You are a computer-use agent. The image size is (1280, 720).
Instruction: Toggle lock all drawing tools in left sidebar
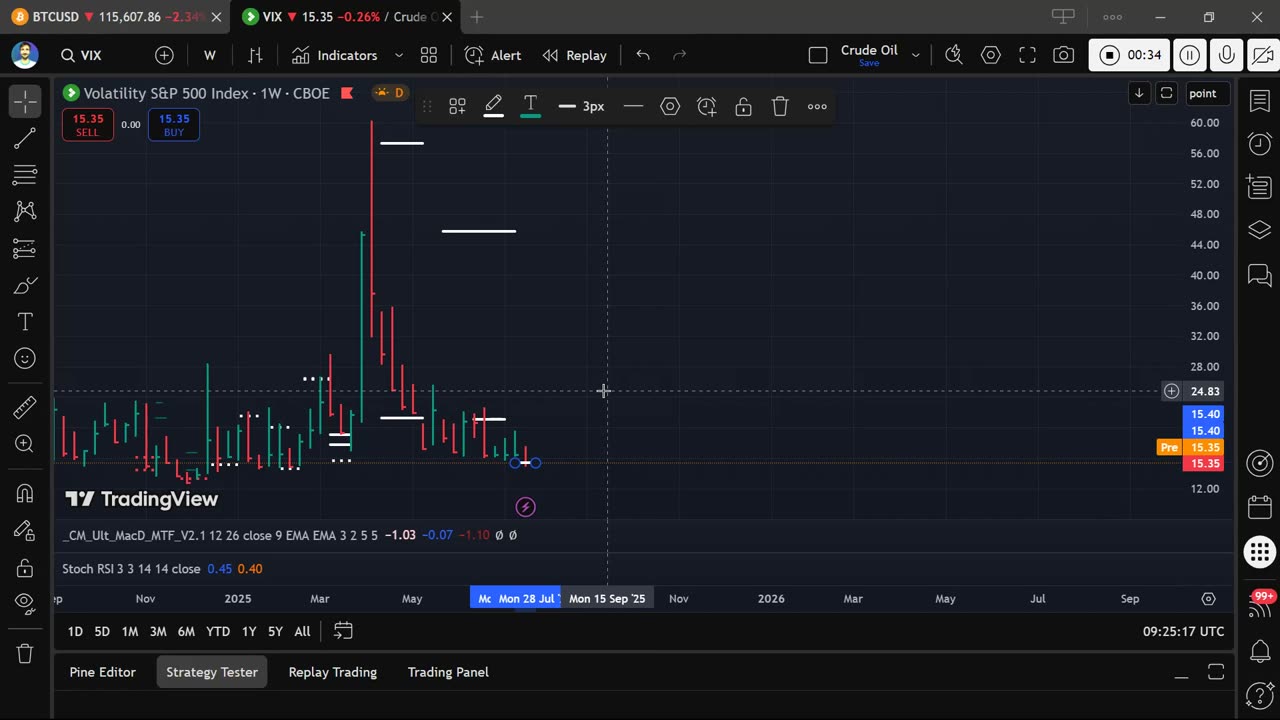pos(25,567)
